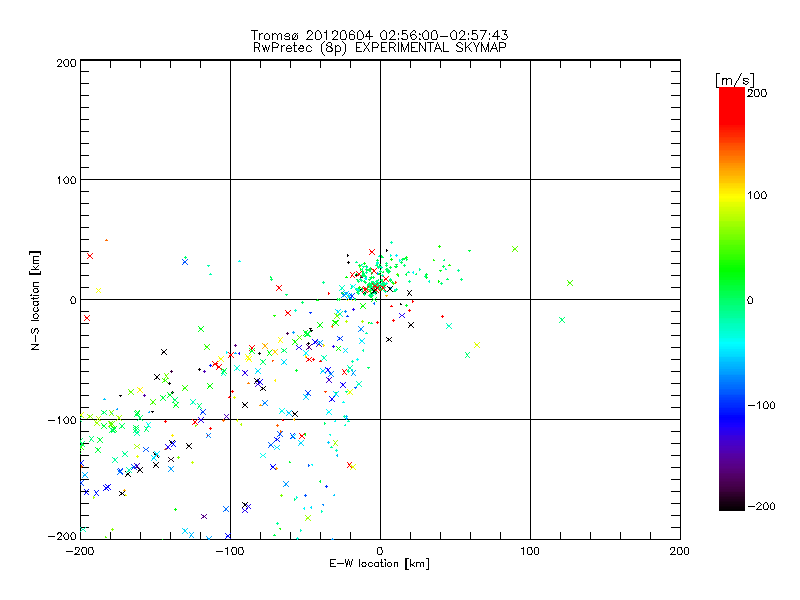Click the colorbar tick label "-100"
The image size is (800, 600).
pos(761,406)
